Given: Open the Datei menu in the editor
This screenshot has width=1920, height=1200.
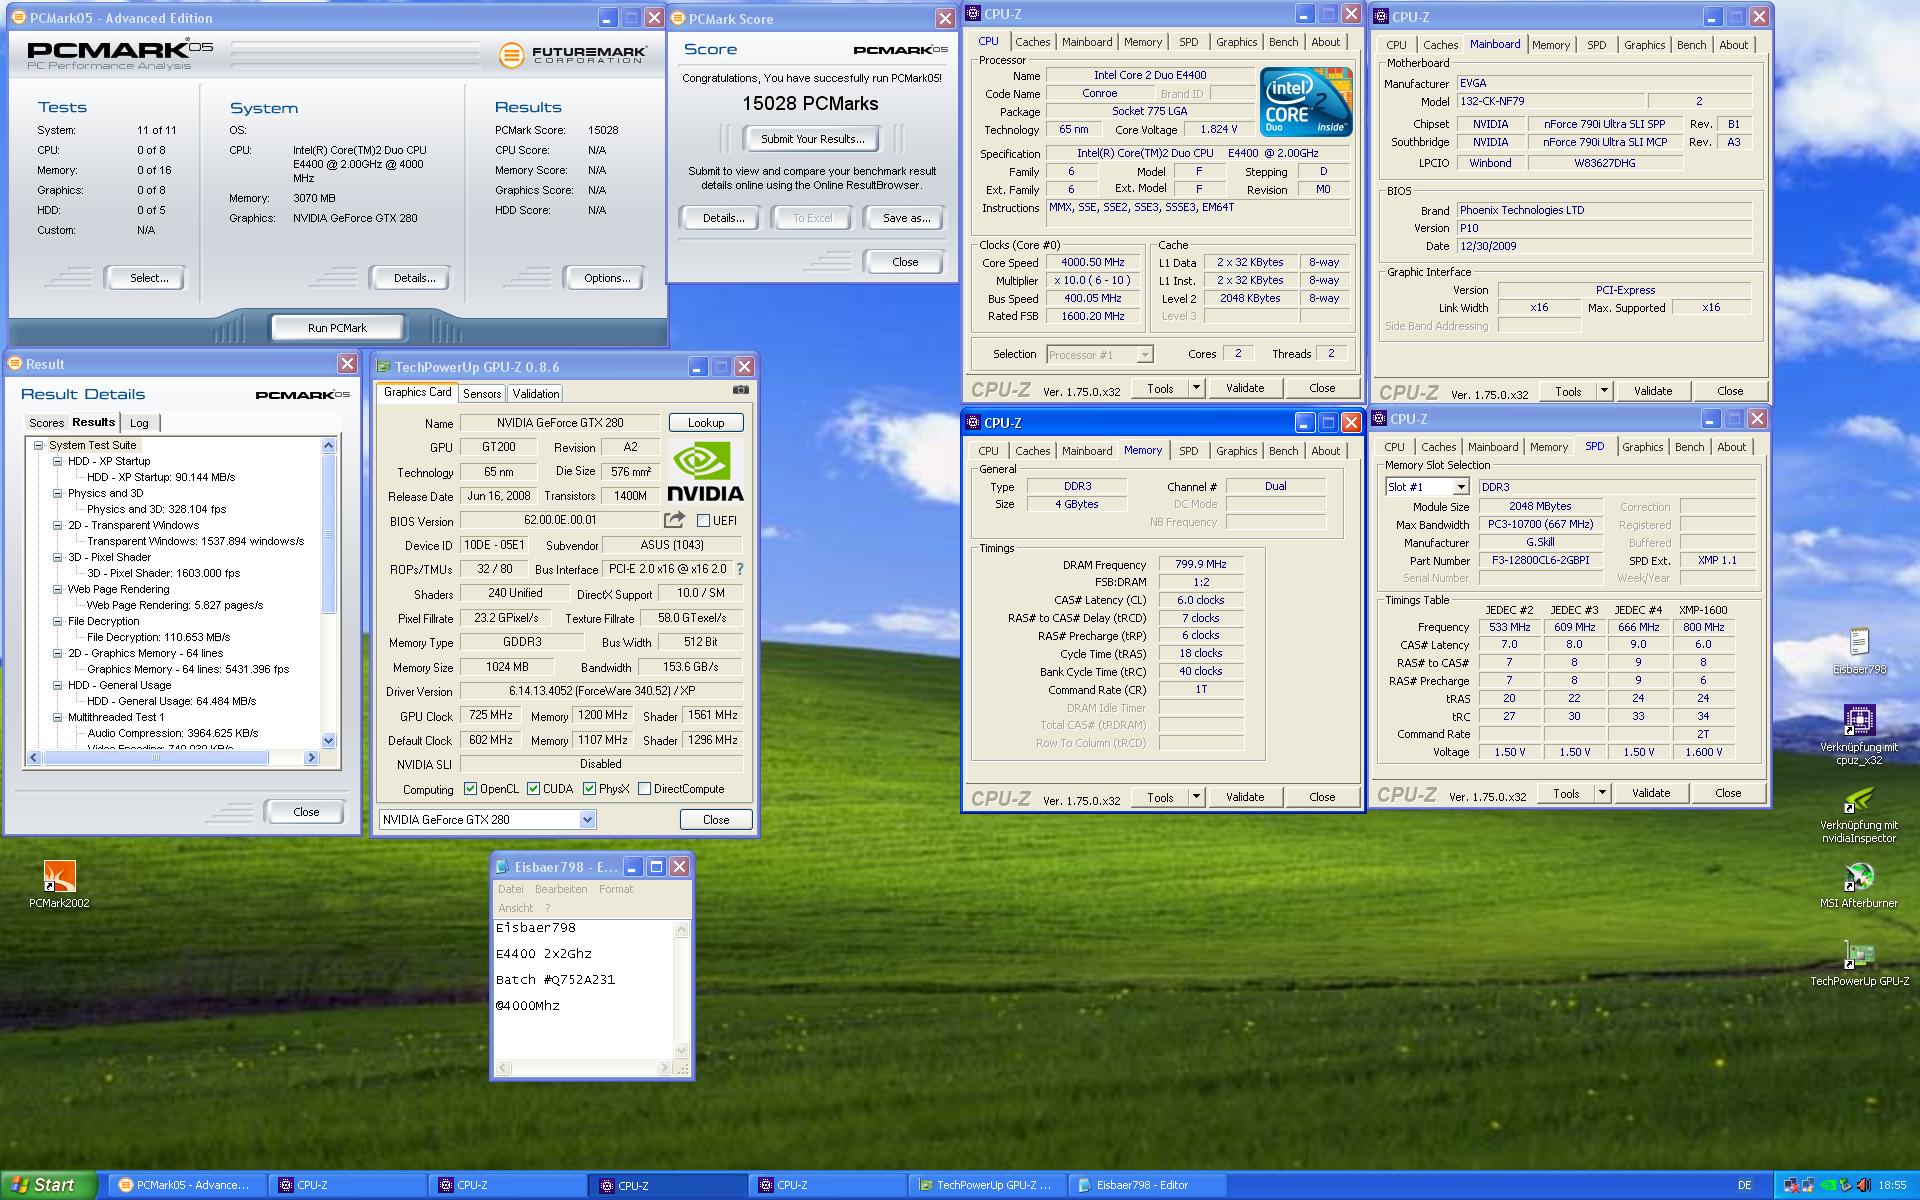Looking at the screenshot, I should pyautogui.click(x=510, y=889).
